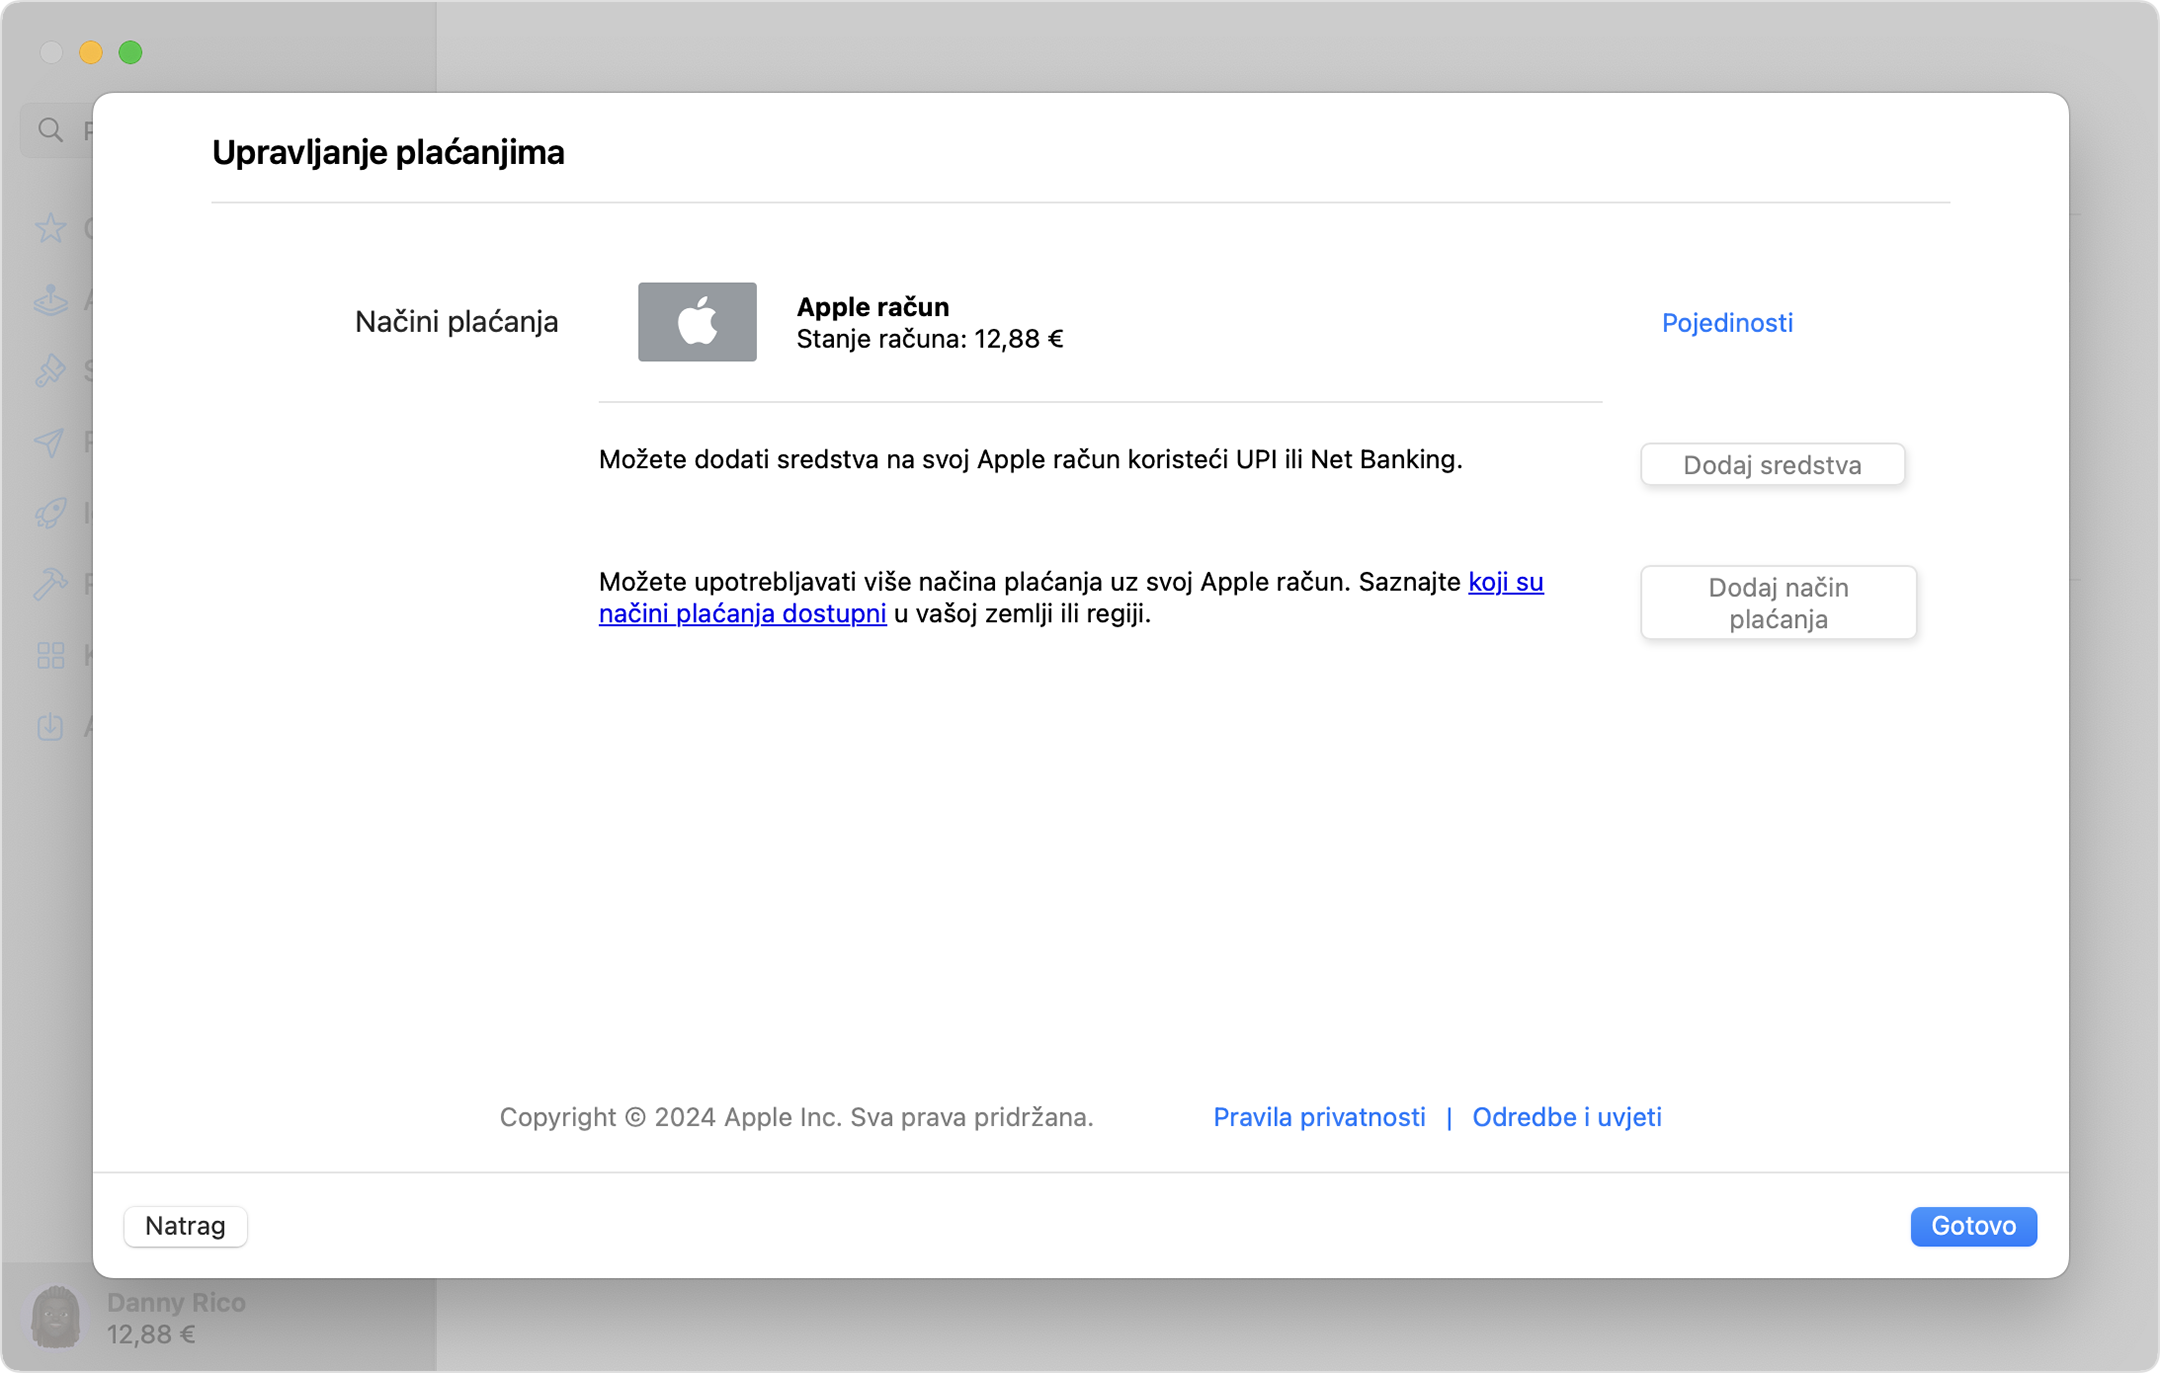Click the green full-screen window button
The image size is (2160, 1374).
(130, 52)
